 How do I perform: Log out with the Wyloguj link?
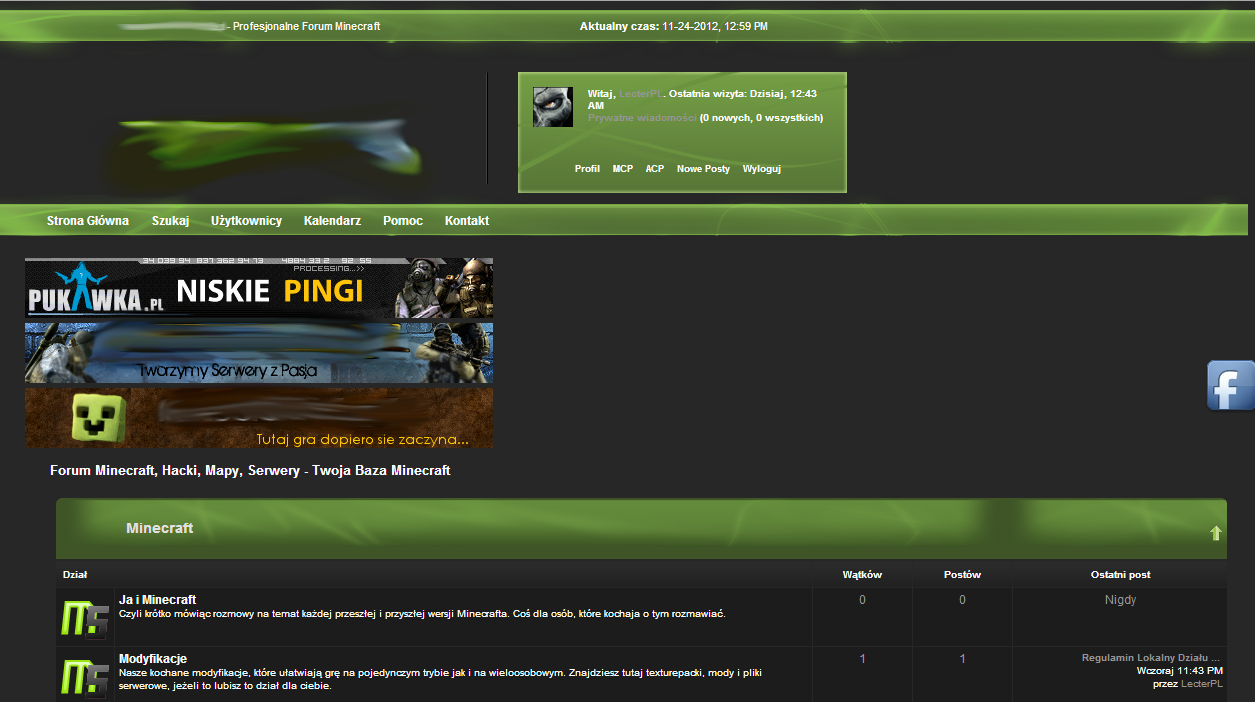[761, 169]
